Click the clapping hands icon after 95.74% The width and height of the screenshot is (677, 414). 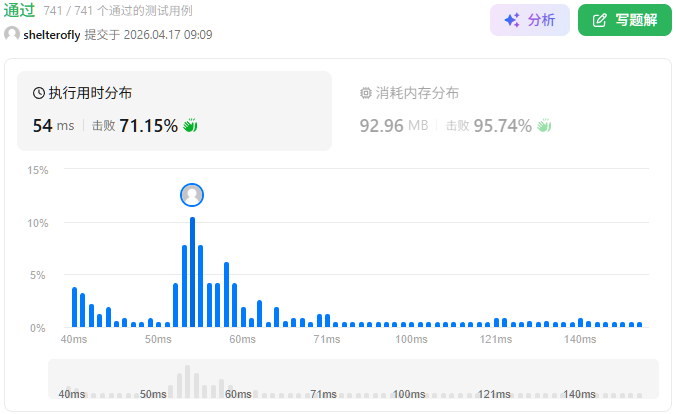pos(545,126)
